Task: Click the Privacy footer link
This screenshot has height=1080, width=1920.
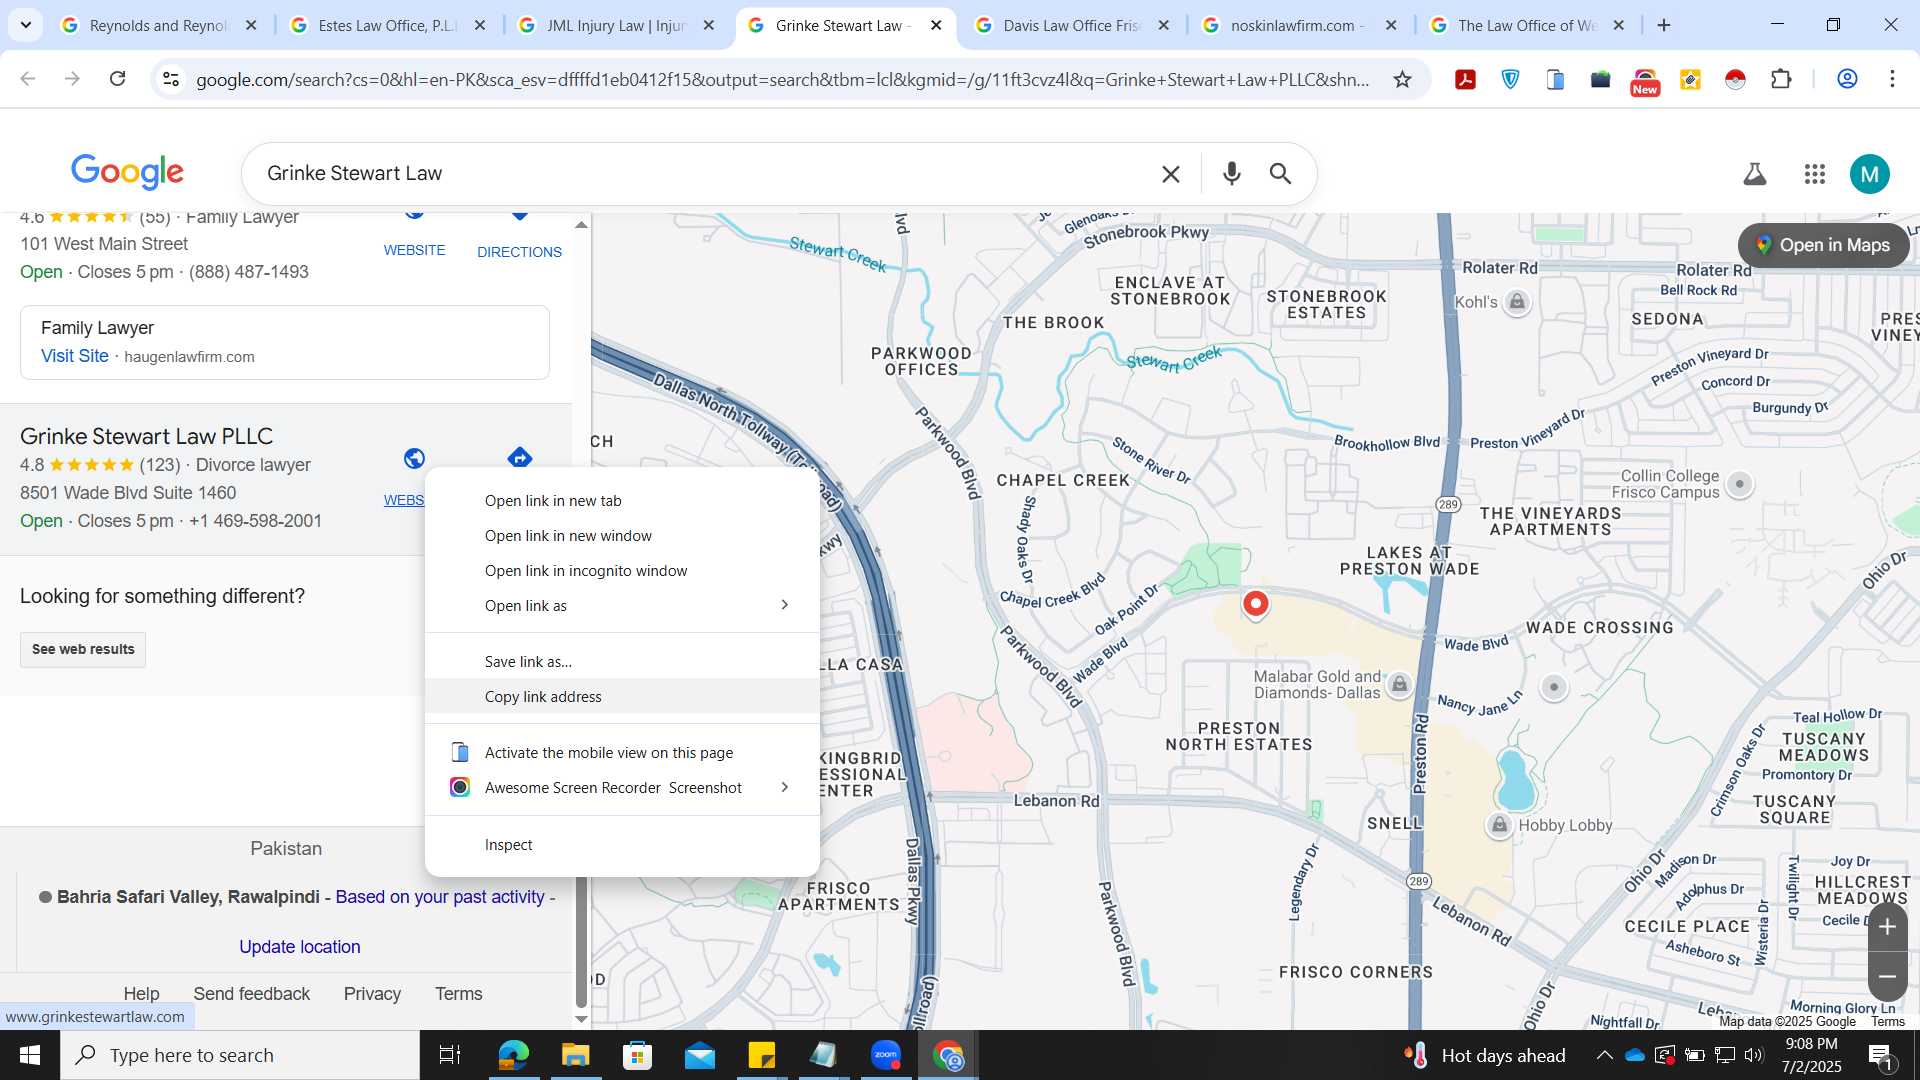Action: pos(372,994)
